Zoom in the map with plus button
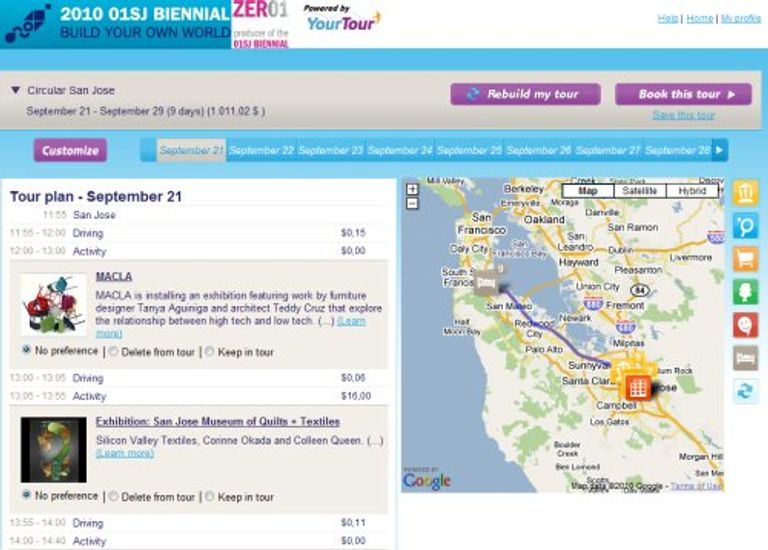The height and width of the screenshot is (550, 768). [x=413, y=189]
